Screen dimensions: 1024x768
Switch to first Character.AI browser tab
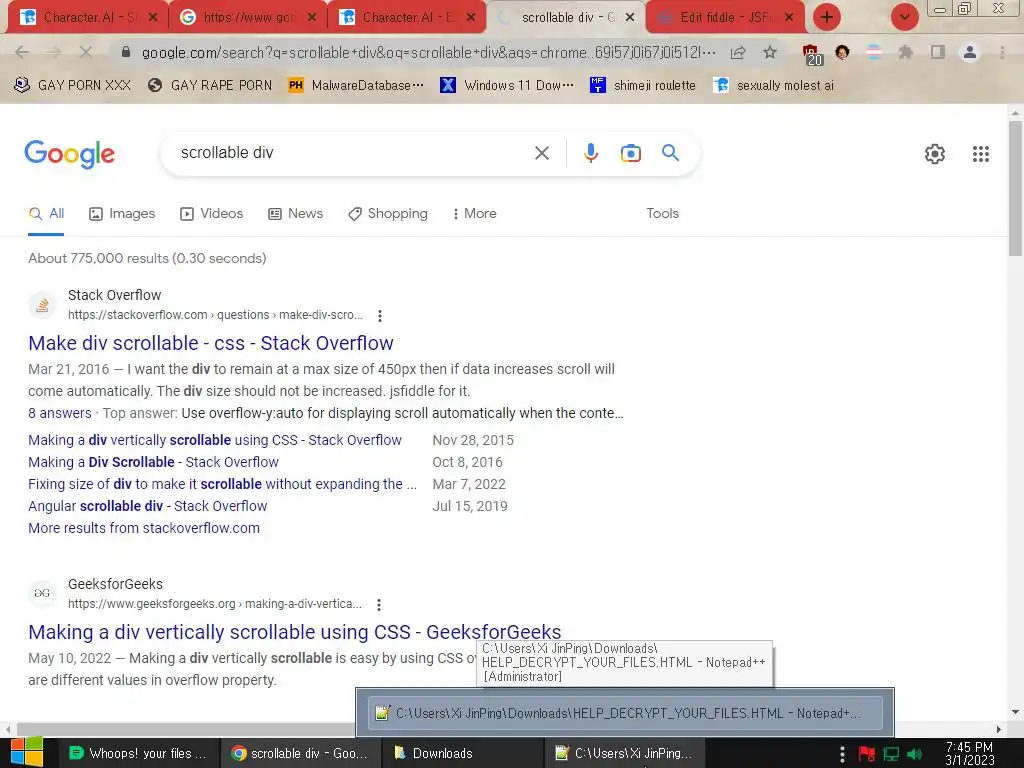click(88, 18)
